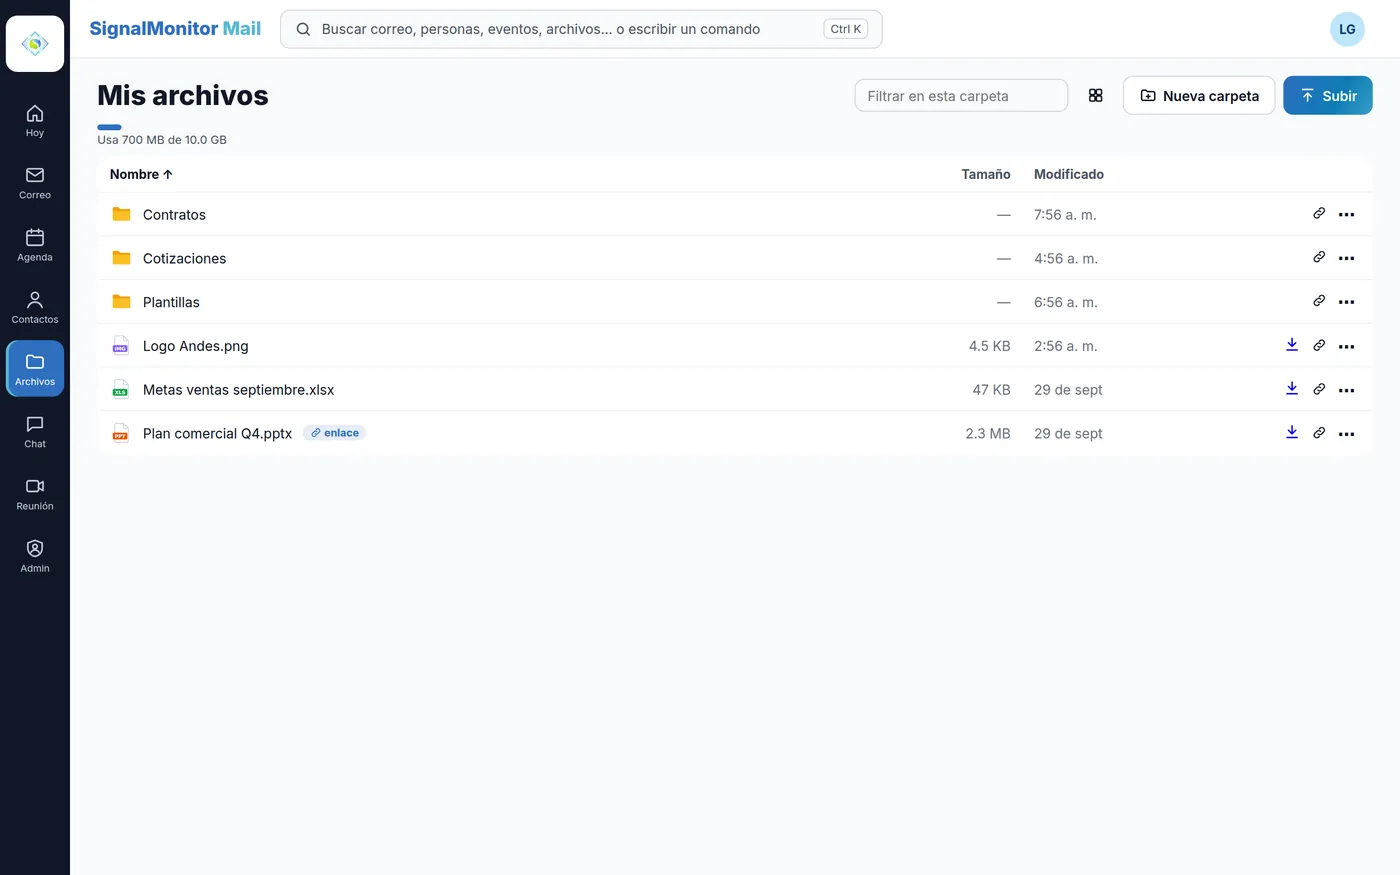Copy link for Contratos folder
The image size is (1400, 875).
tap(1319, 214)
